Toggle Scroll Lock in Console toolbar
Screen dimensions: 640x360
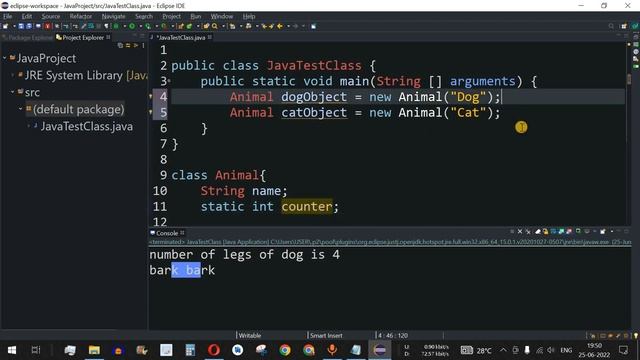coord(545,231)
